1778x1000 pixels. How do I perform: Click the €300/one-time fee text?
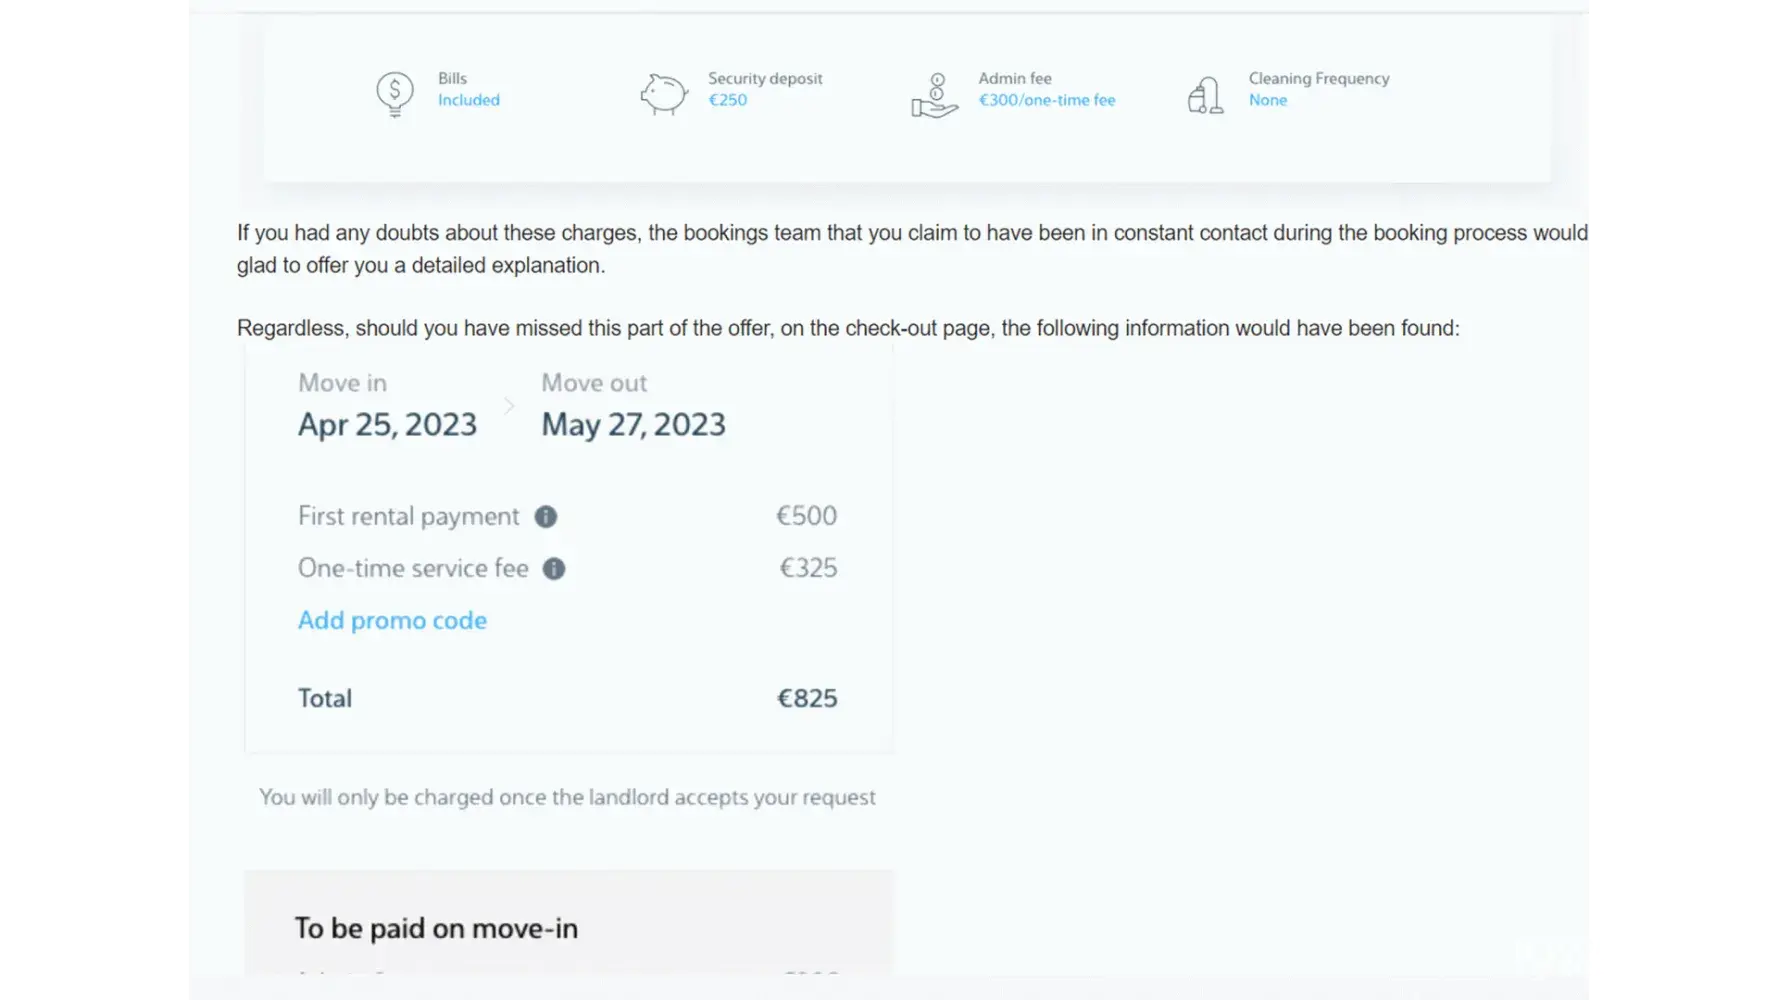1046,100
